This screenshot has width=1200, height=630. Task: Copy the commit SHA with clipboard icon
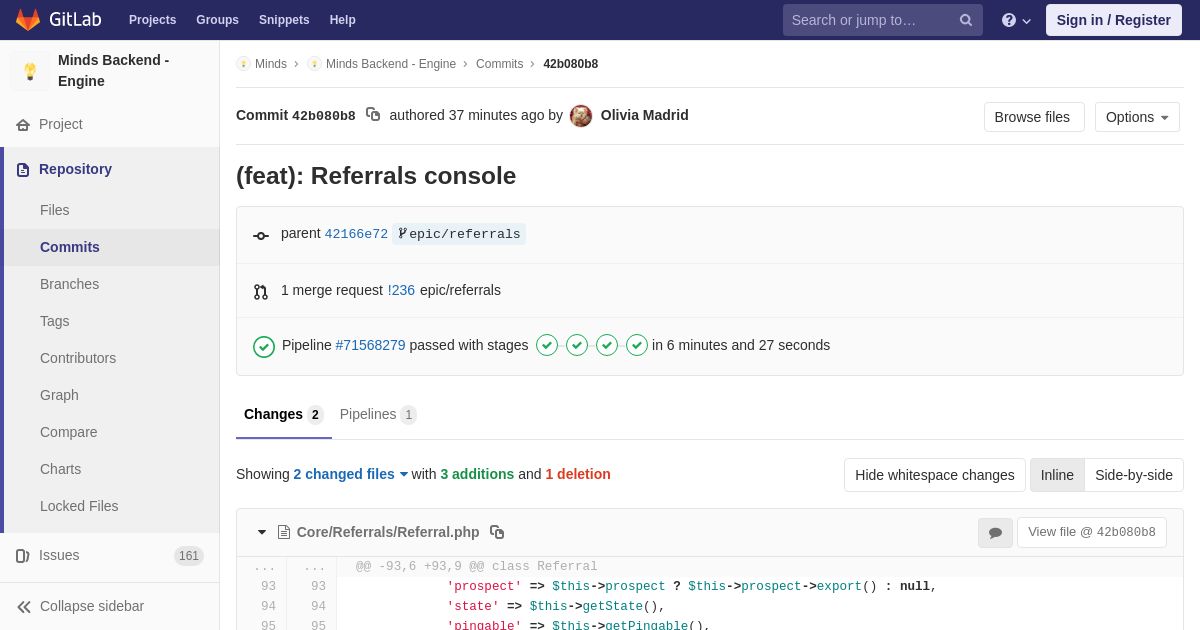click(x=373, y=115)
